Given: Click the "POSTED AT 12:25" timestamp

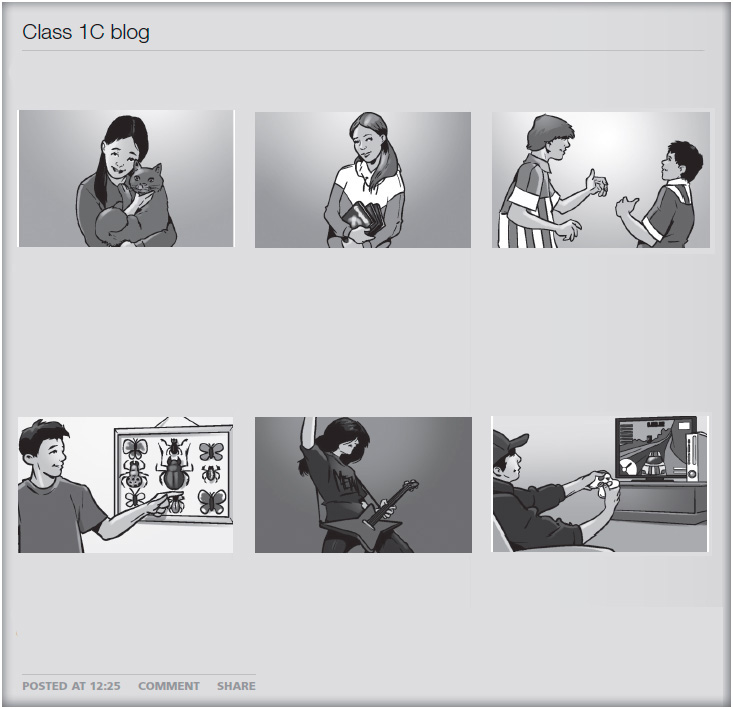Looking at the screenshot, I should pyautogui.click(x=71, y=686).
